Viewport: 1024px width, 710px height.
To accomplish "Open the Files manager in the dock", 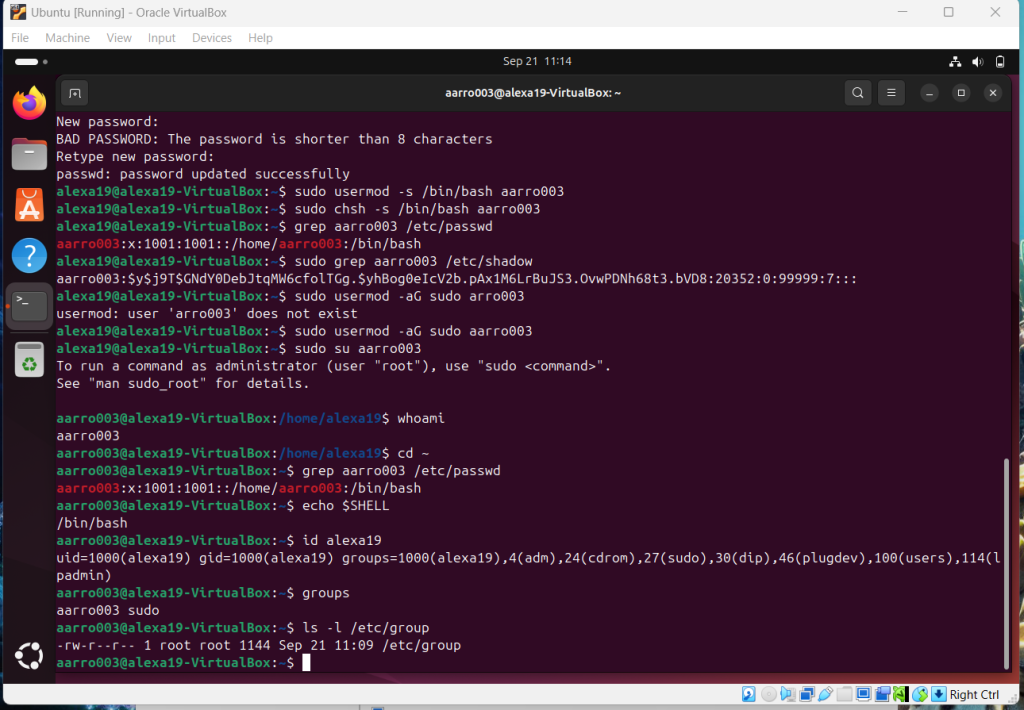I will 29,154.
